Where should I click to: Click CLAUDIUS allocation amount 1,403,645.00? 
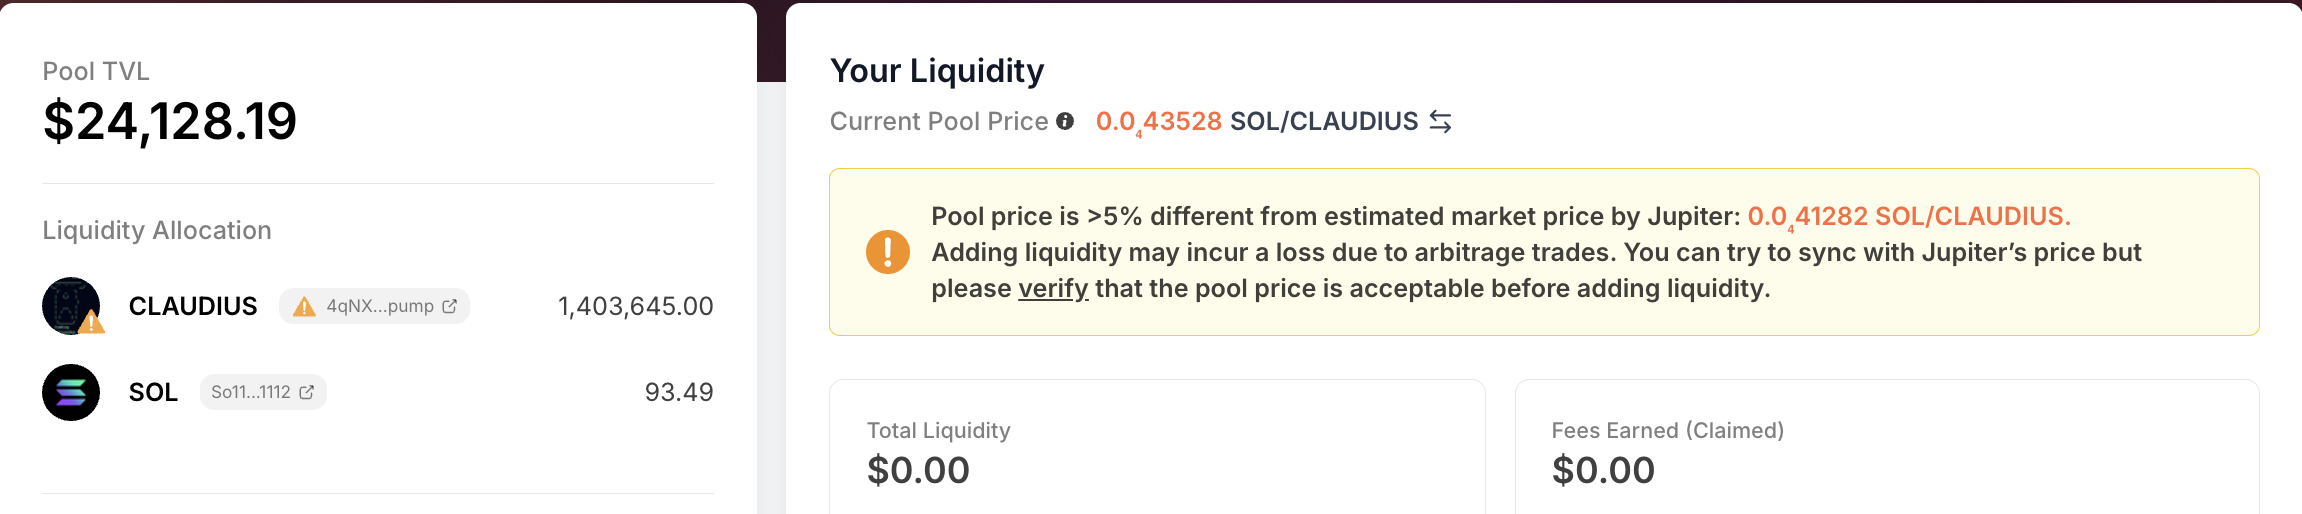pyautogui.click(x=635, y=306)
